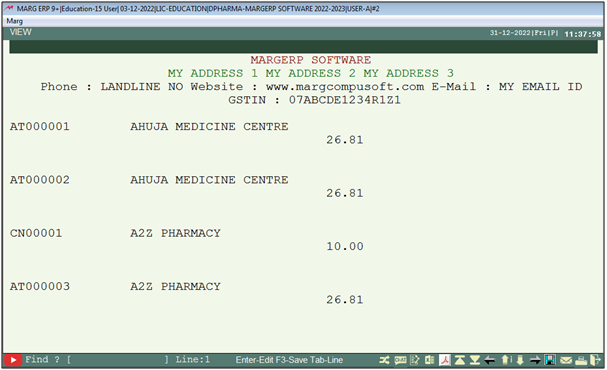Click the VIEW label in header bar
Viewport: 607px width, 370px height.
(21, 33)
